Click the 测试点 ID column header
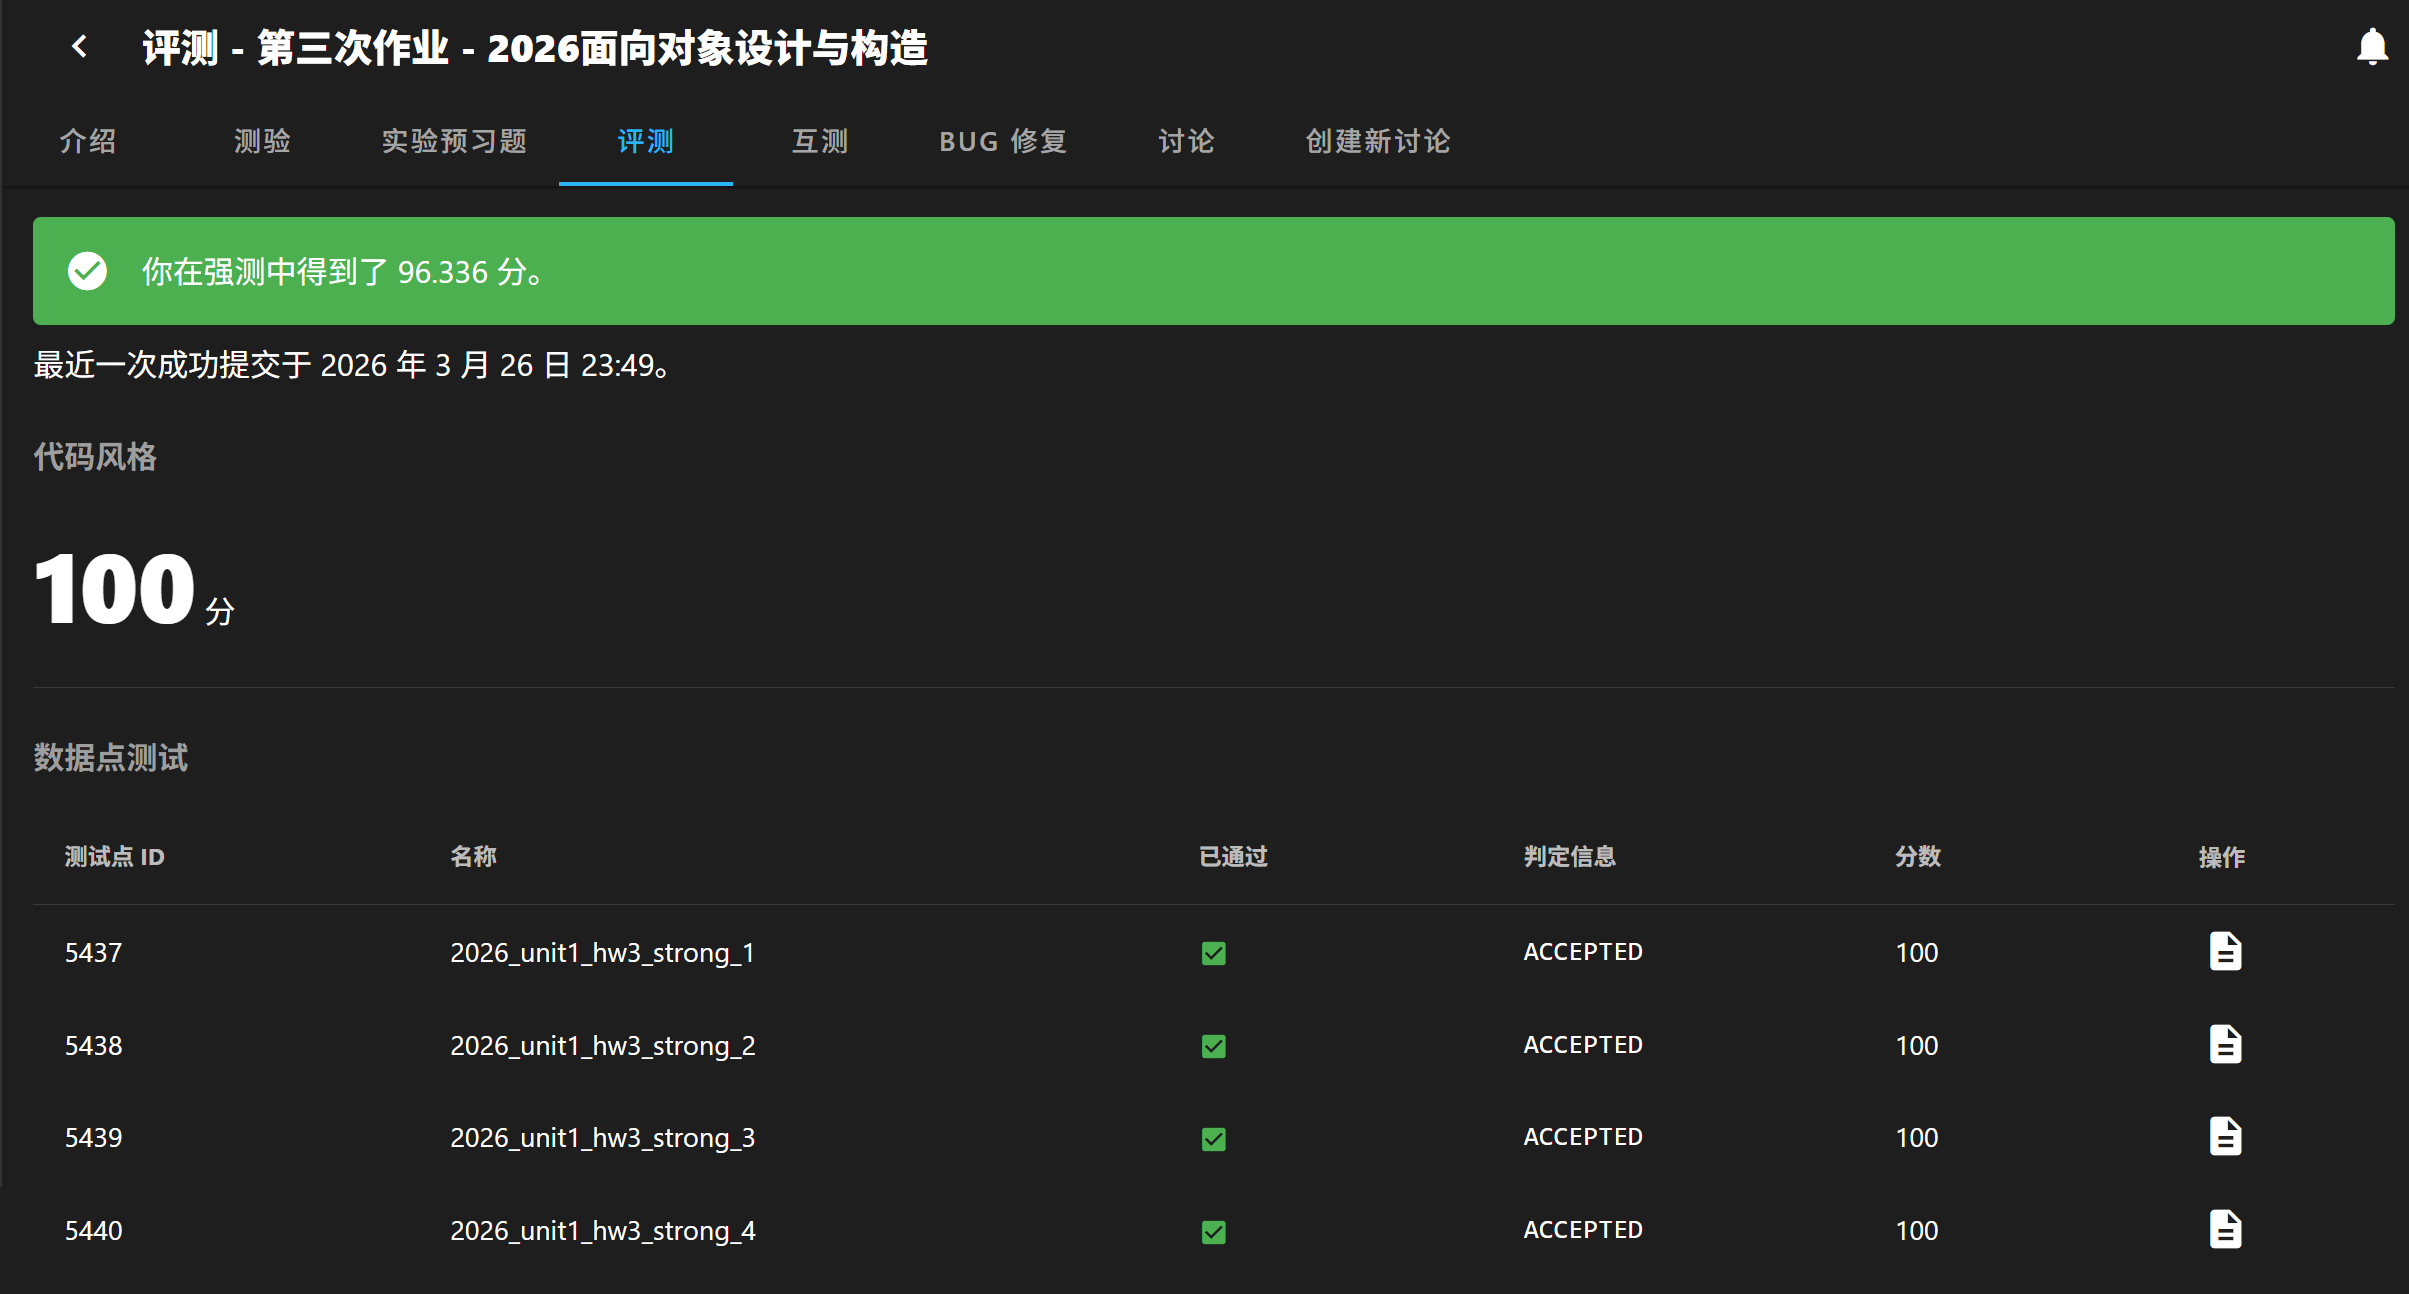Image resolution: width=2409 pixels, height=1294 pixels. coord(114,857)
